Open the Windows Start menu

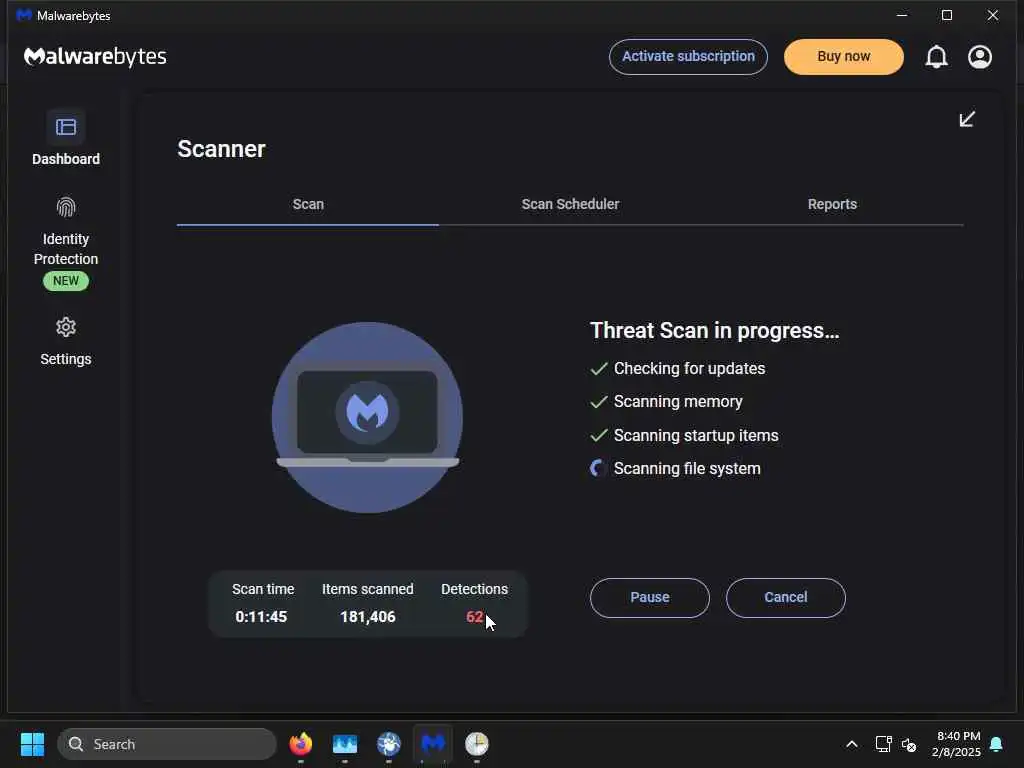[x=32, y=744]
